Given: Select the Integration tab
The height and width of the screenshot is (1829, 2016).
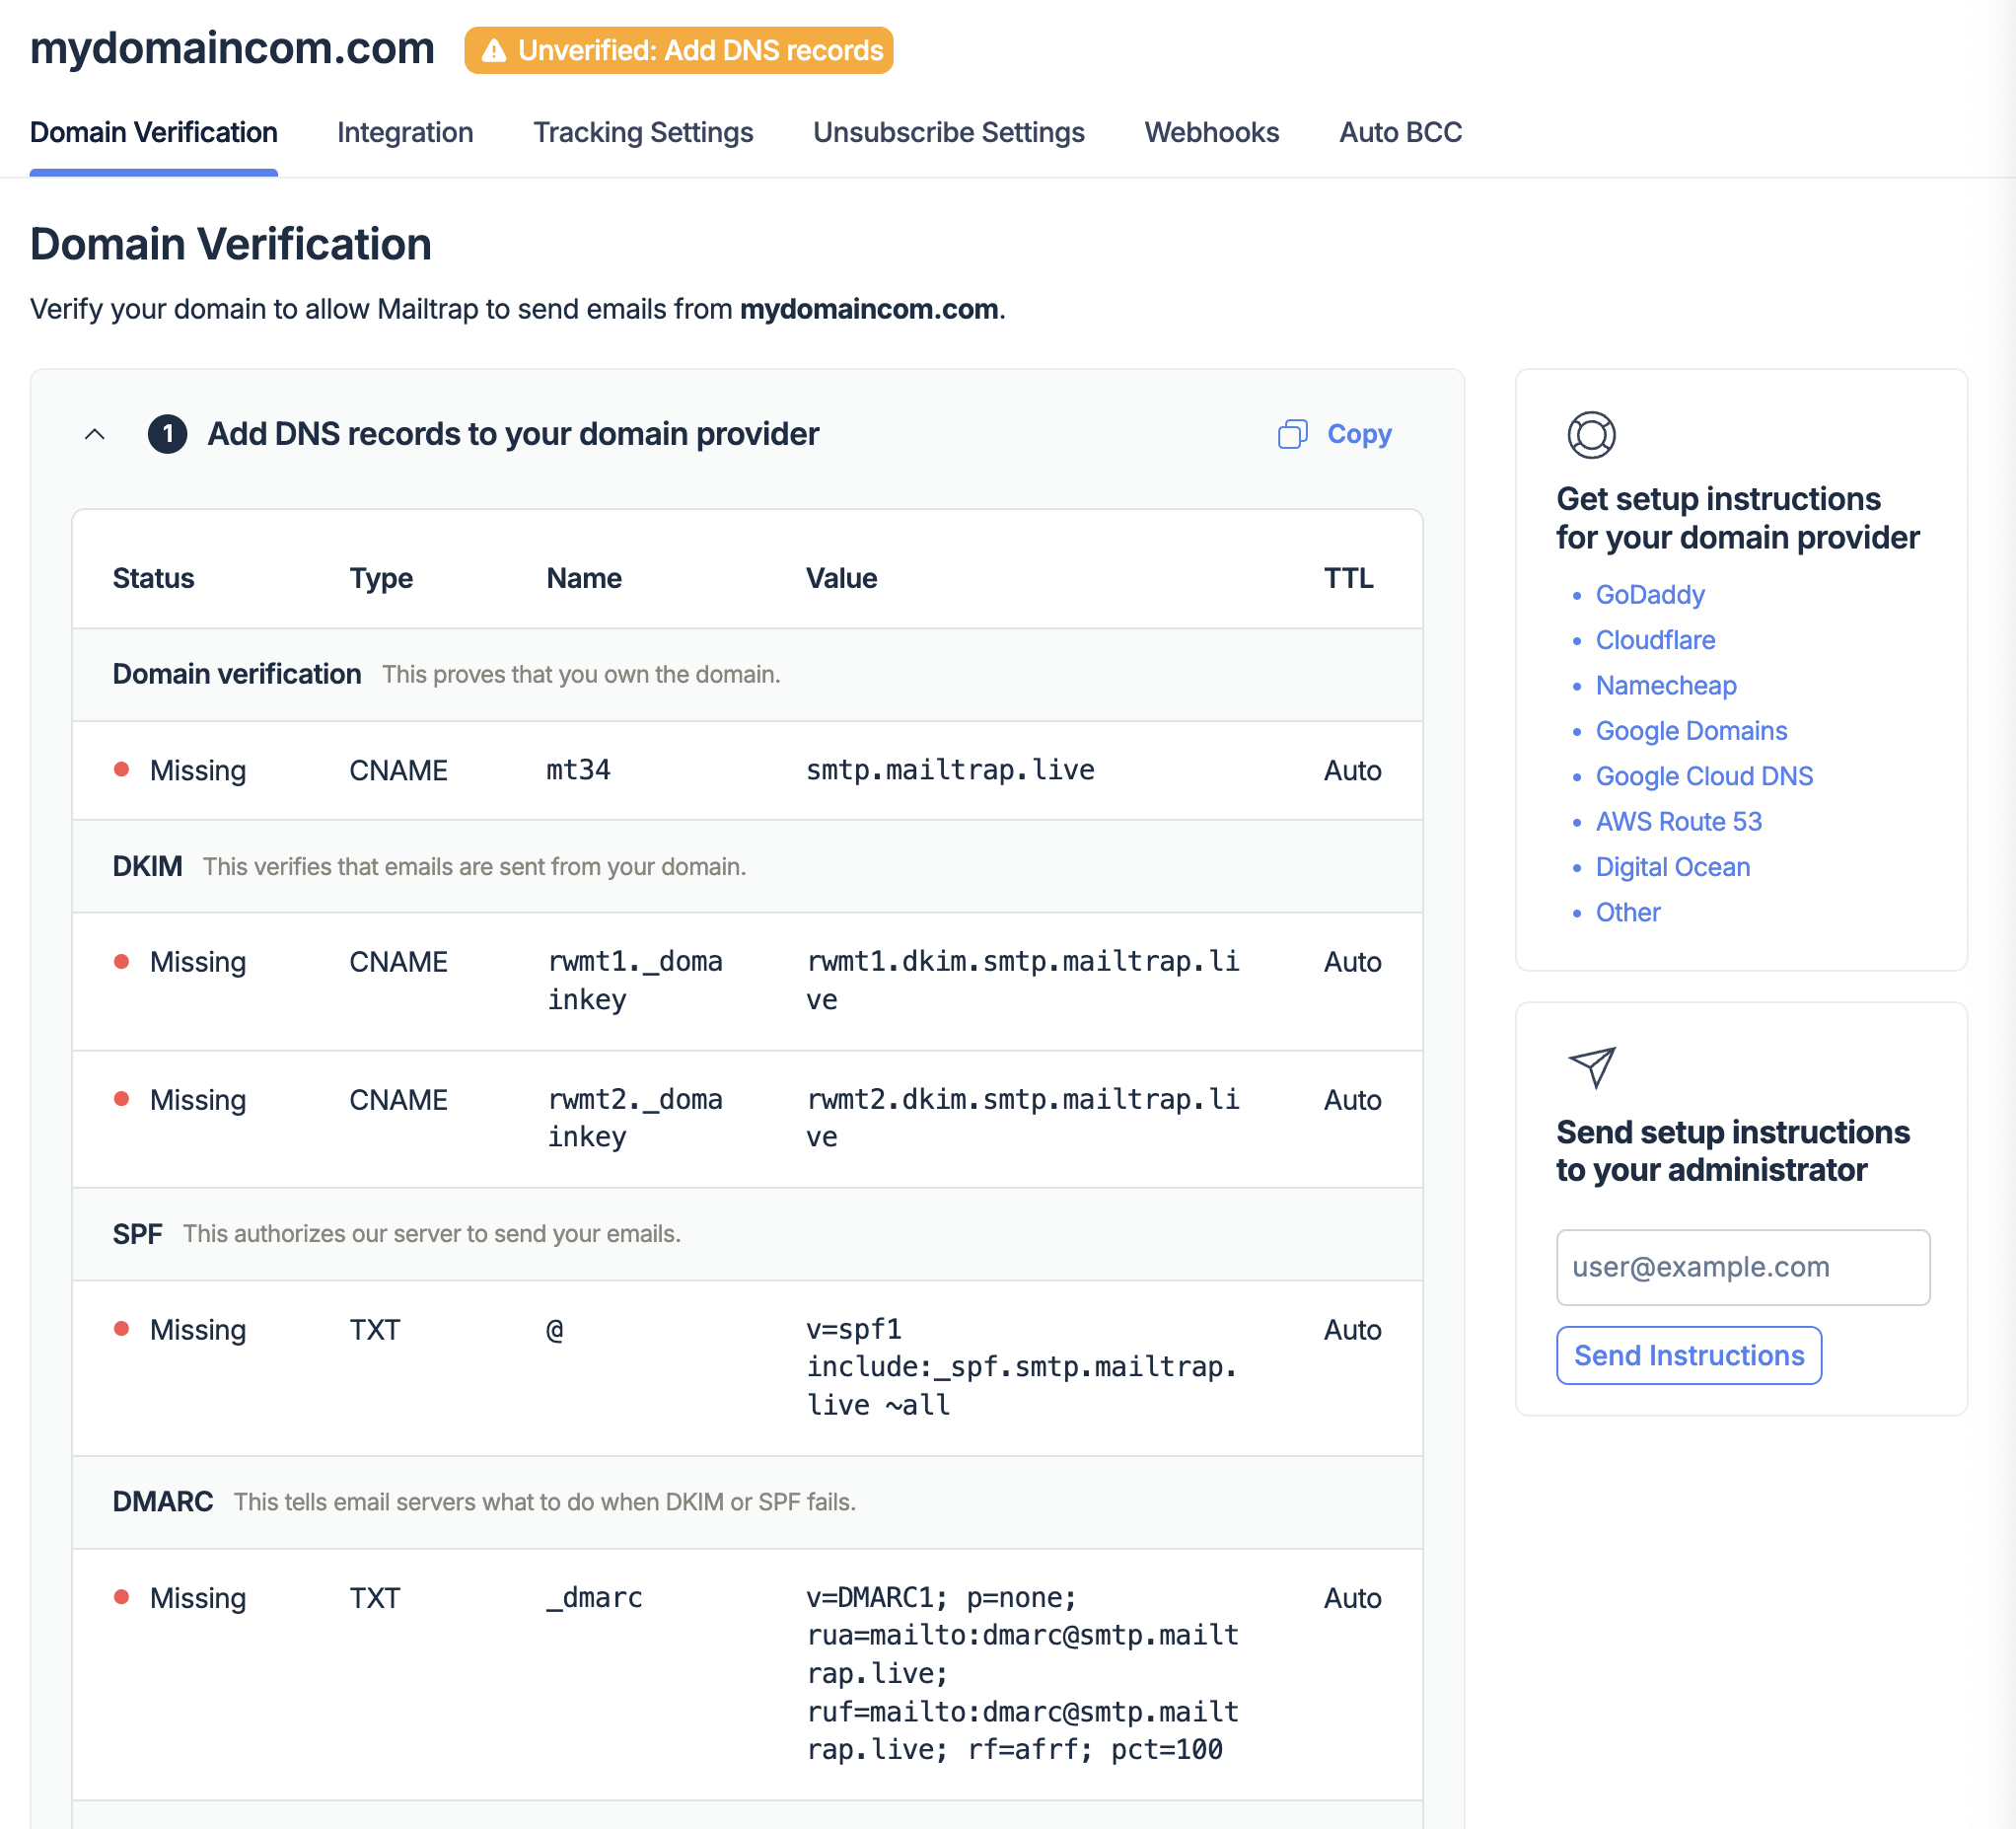Looking at the screenshot, I should coord(405,132).
